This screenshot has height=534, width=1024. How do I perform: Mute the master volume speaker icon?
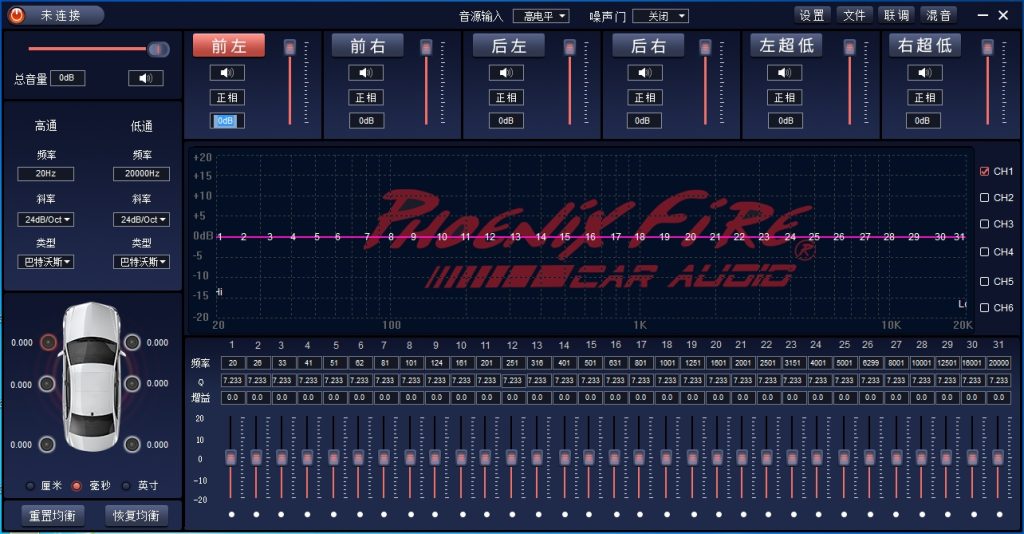(146, 78)
